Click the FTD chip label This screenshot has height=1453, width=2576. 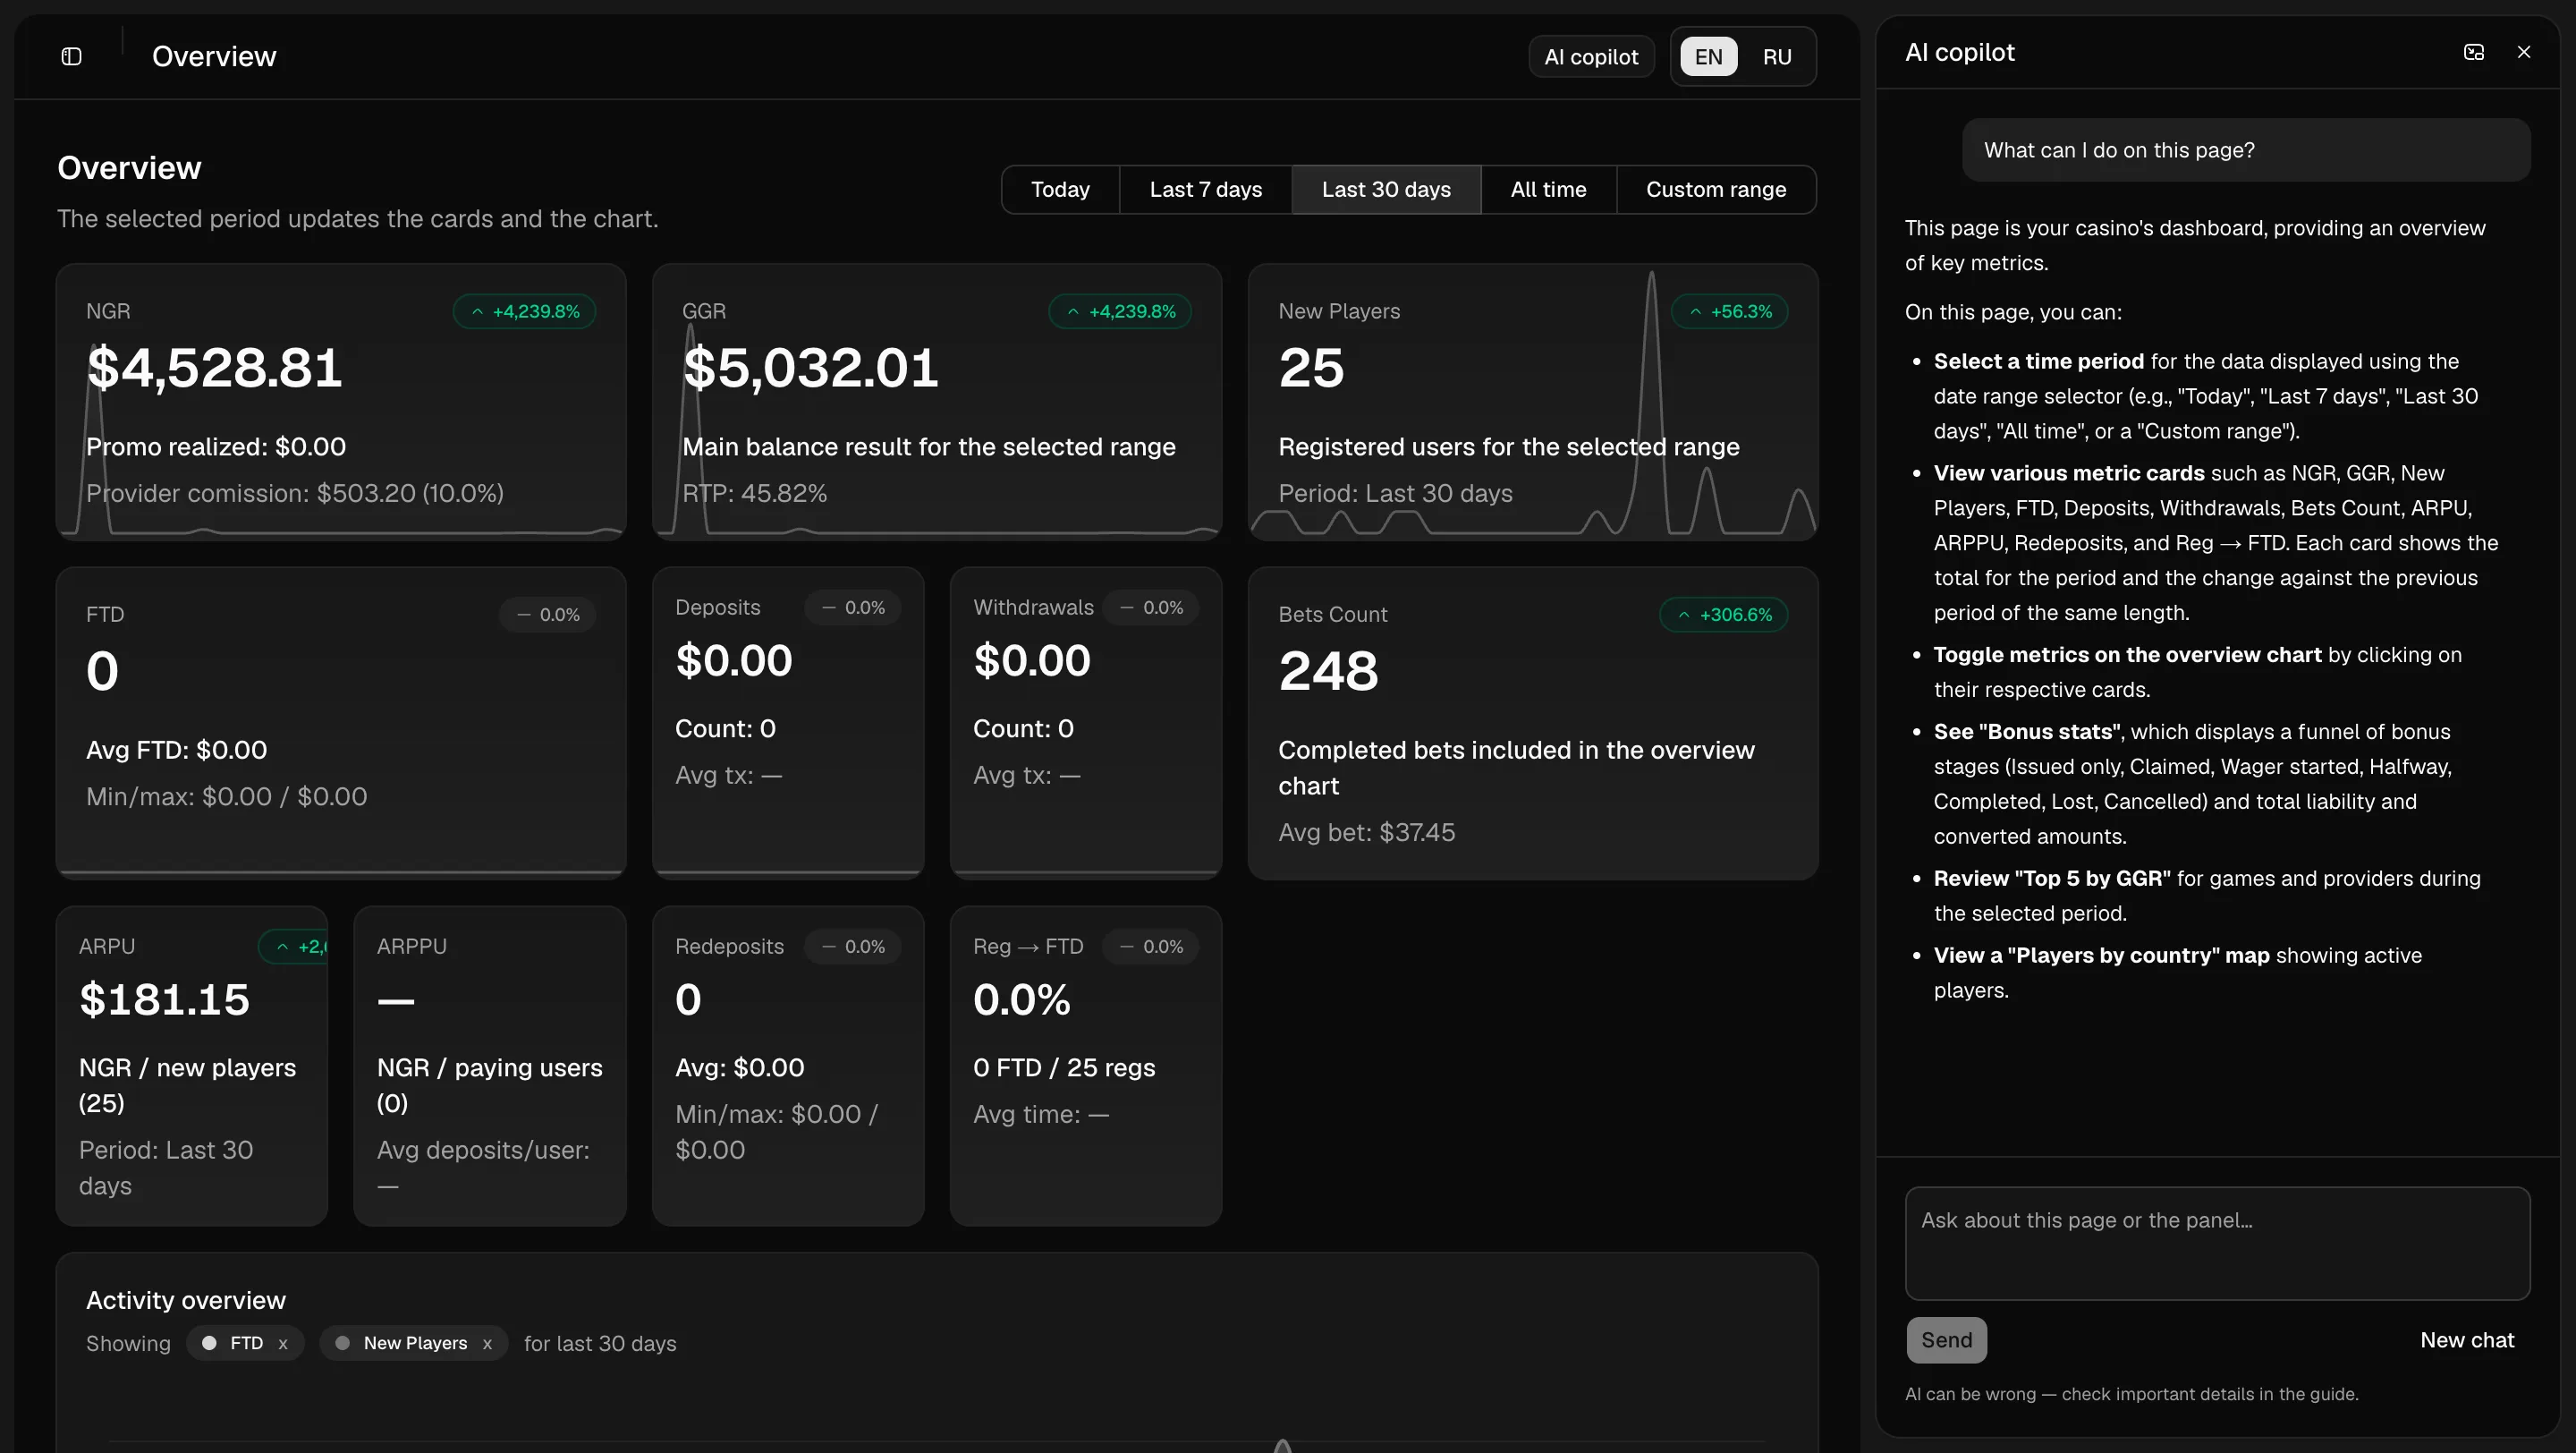[x=246, y=1343]
